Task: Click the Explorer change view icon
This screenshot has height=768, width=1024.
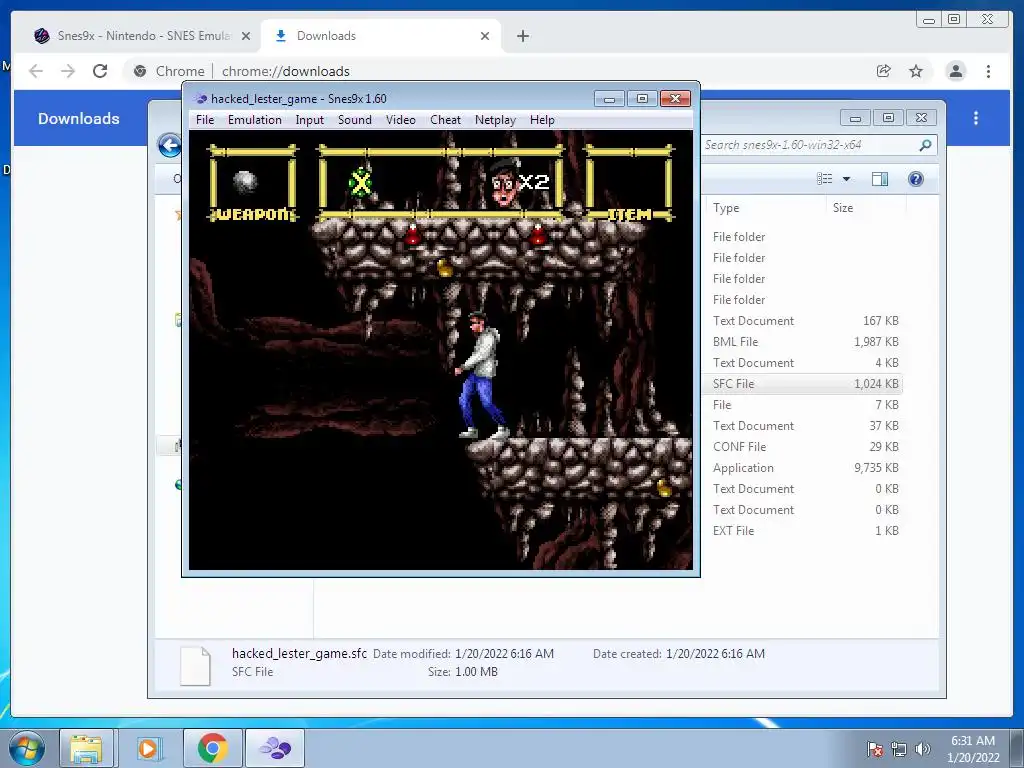Action: (825, 179)
